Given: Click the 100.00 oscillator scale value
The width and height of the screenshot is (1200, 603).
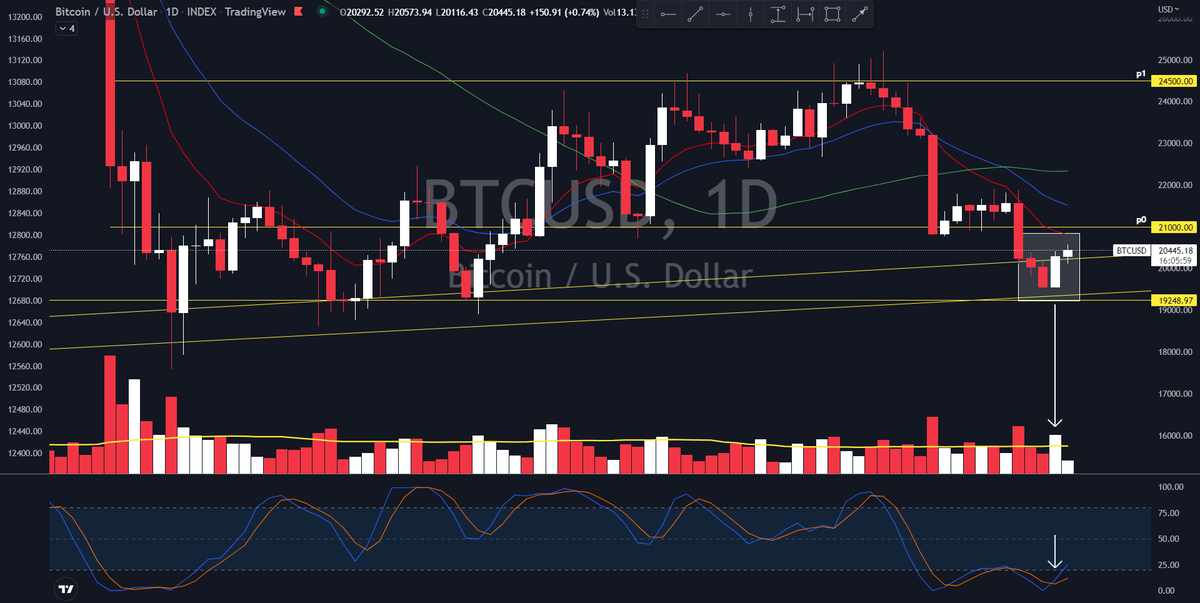Looking at the screenshot, I should [x=1169, y=487].
